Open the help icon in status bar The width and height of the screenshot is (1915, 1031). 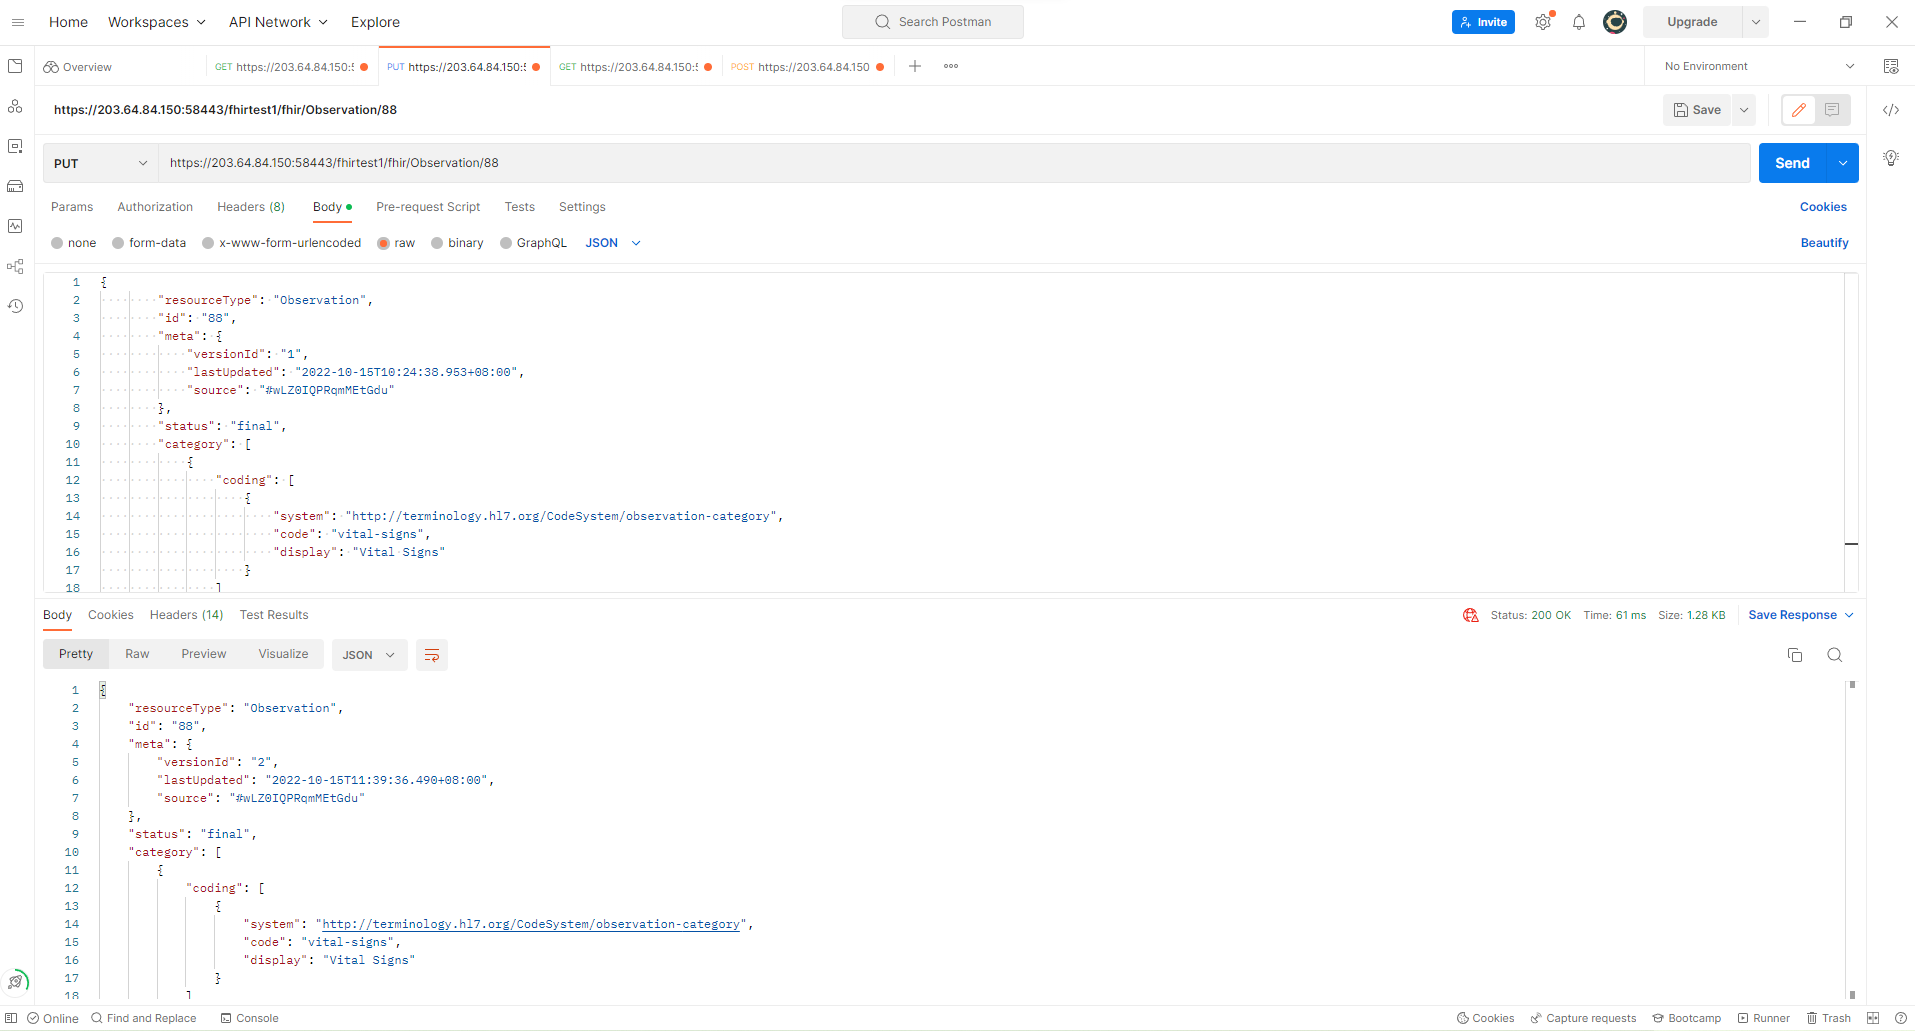(x=1901, y=1018)
